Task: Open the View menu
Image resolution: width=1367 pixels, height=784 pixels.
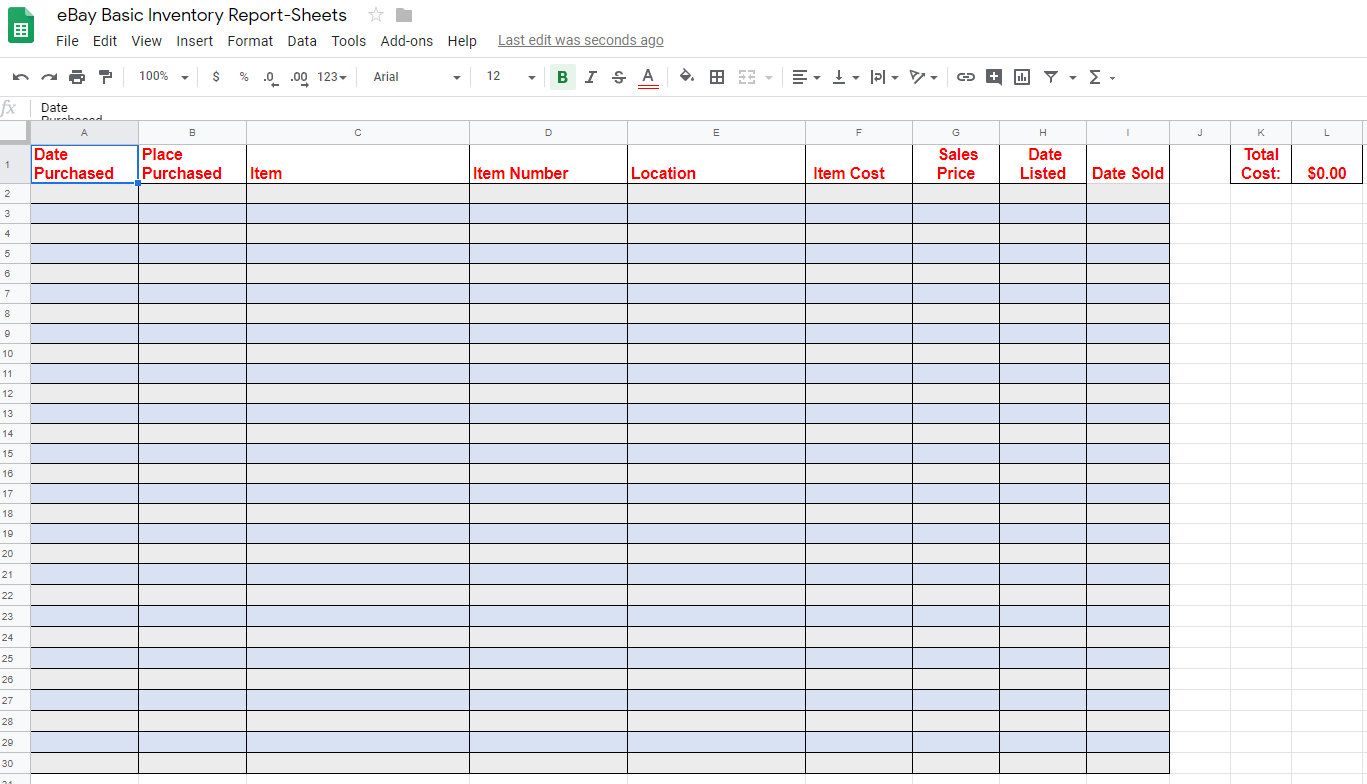Action: pos(146,41)
